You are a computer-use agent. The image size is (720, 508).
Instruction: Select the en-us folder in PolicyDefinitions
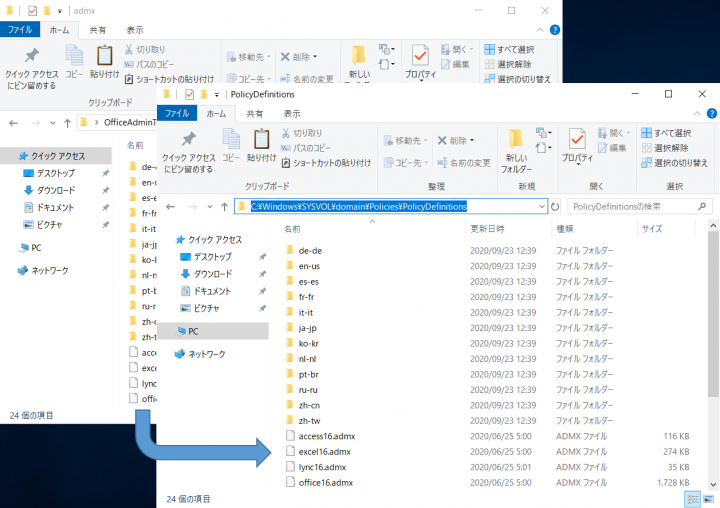point(309,266)
